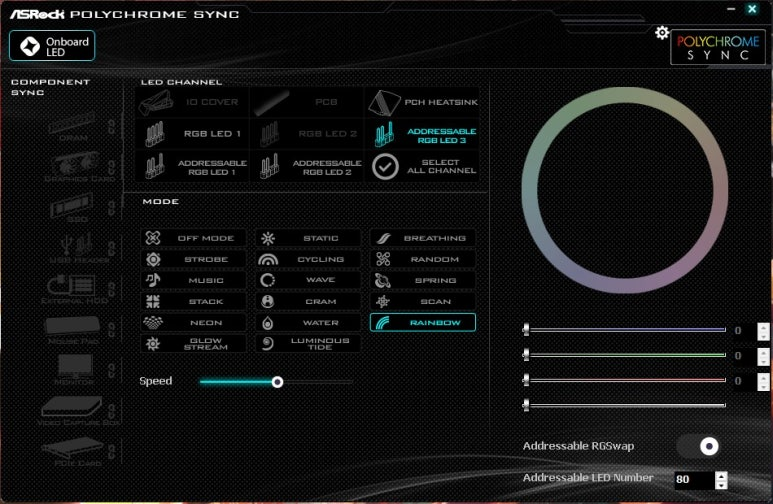Toggle Mouse Pad component sync
This screenshot has height=504, width=773.
[x=111, y=329]
